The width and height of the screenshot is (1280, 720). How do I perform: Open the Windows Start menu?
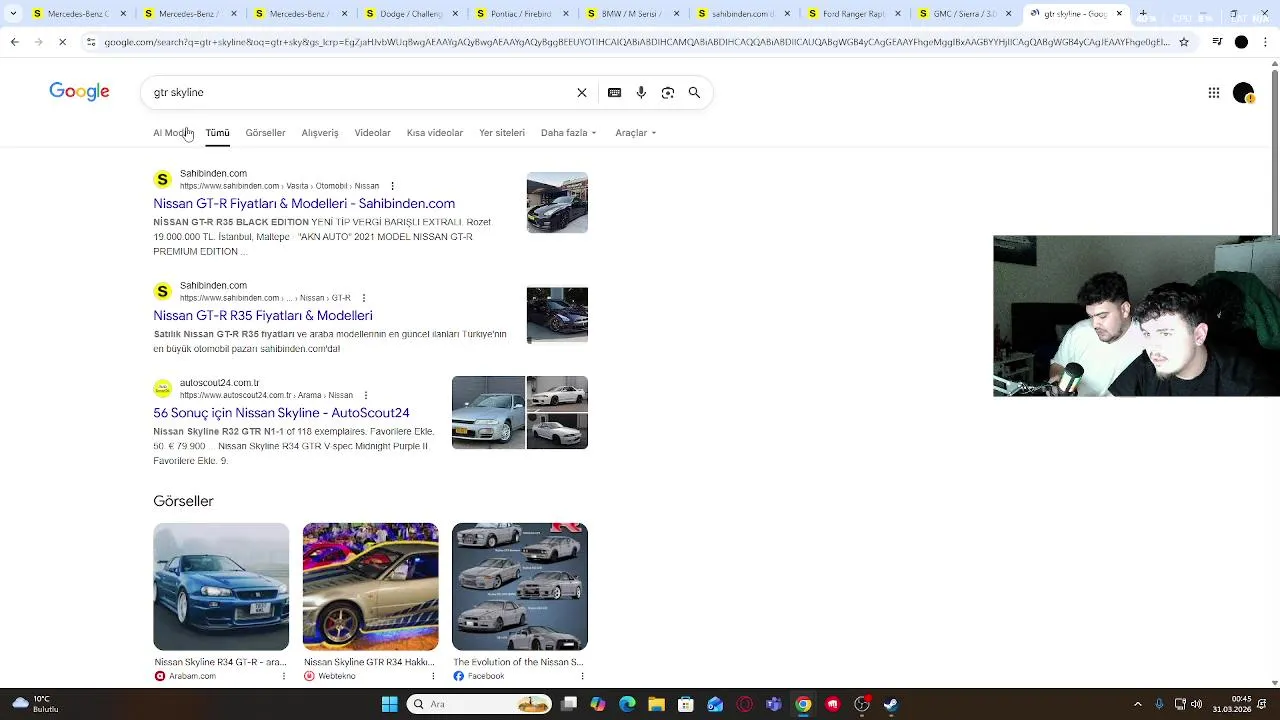click(389, 704)
